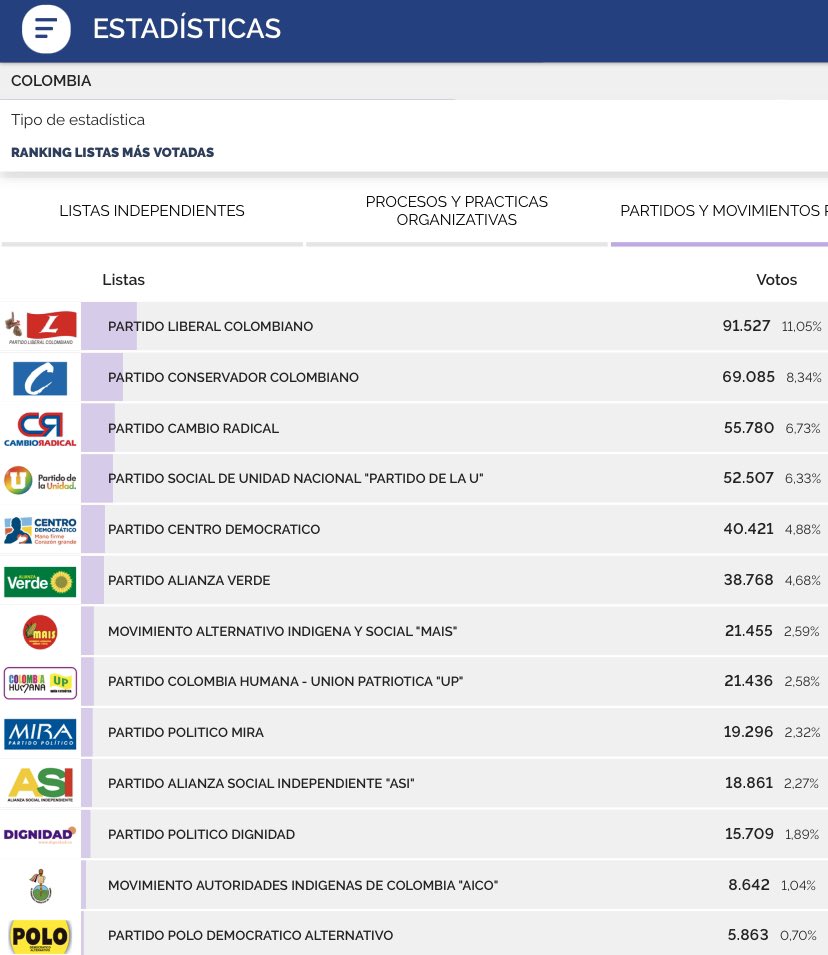Image resolution: width=828 pixels, height=955 pixels.
Task: Click the Colombia Humana UP logo
Action: tap(40, 683)
